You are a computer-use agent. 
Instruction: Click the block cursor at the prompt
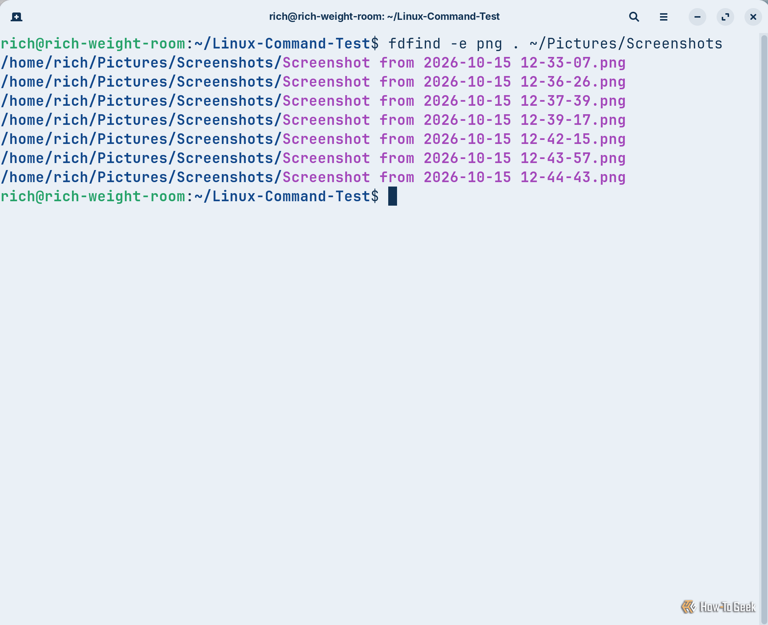click(x=392, y=196)
